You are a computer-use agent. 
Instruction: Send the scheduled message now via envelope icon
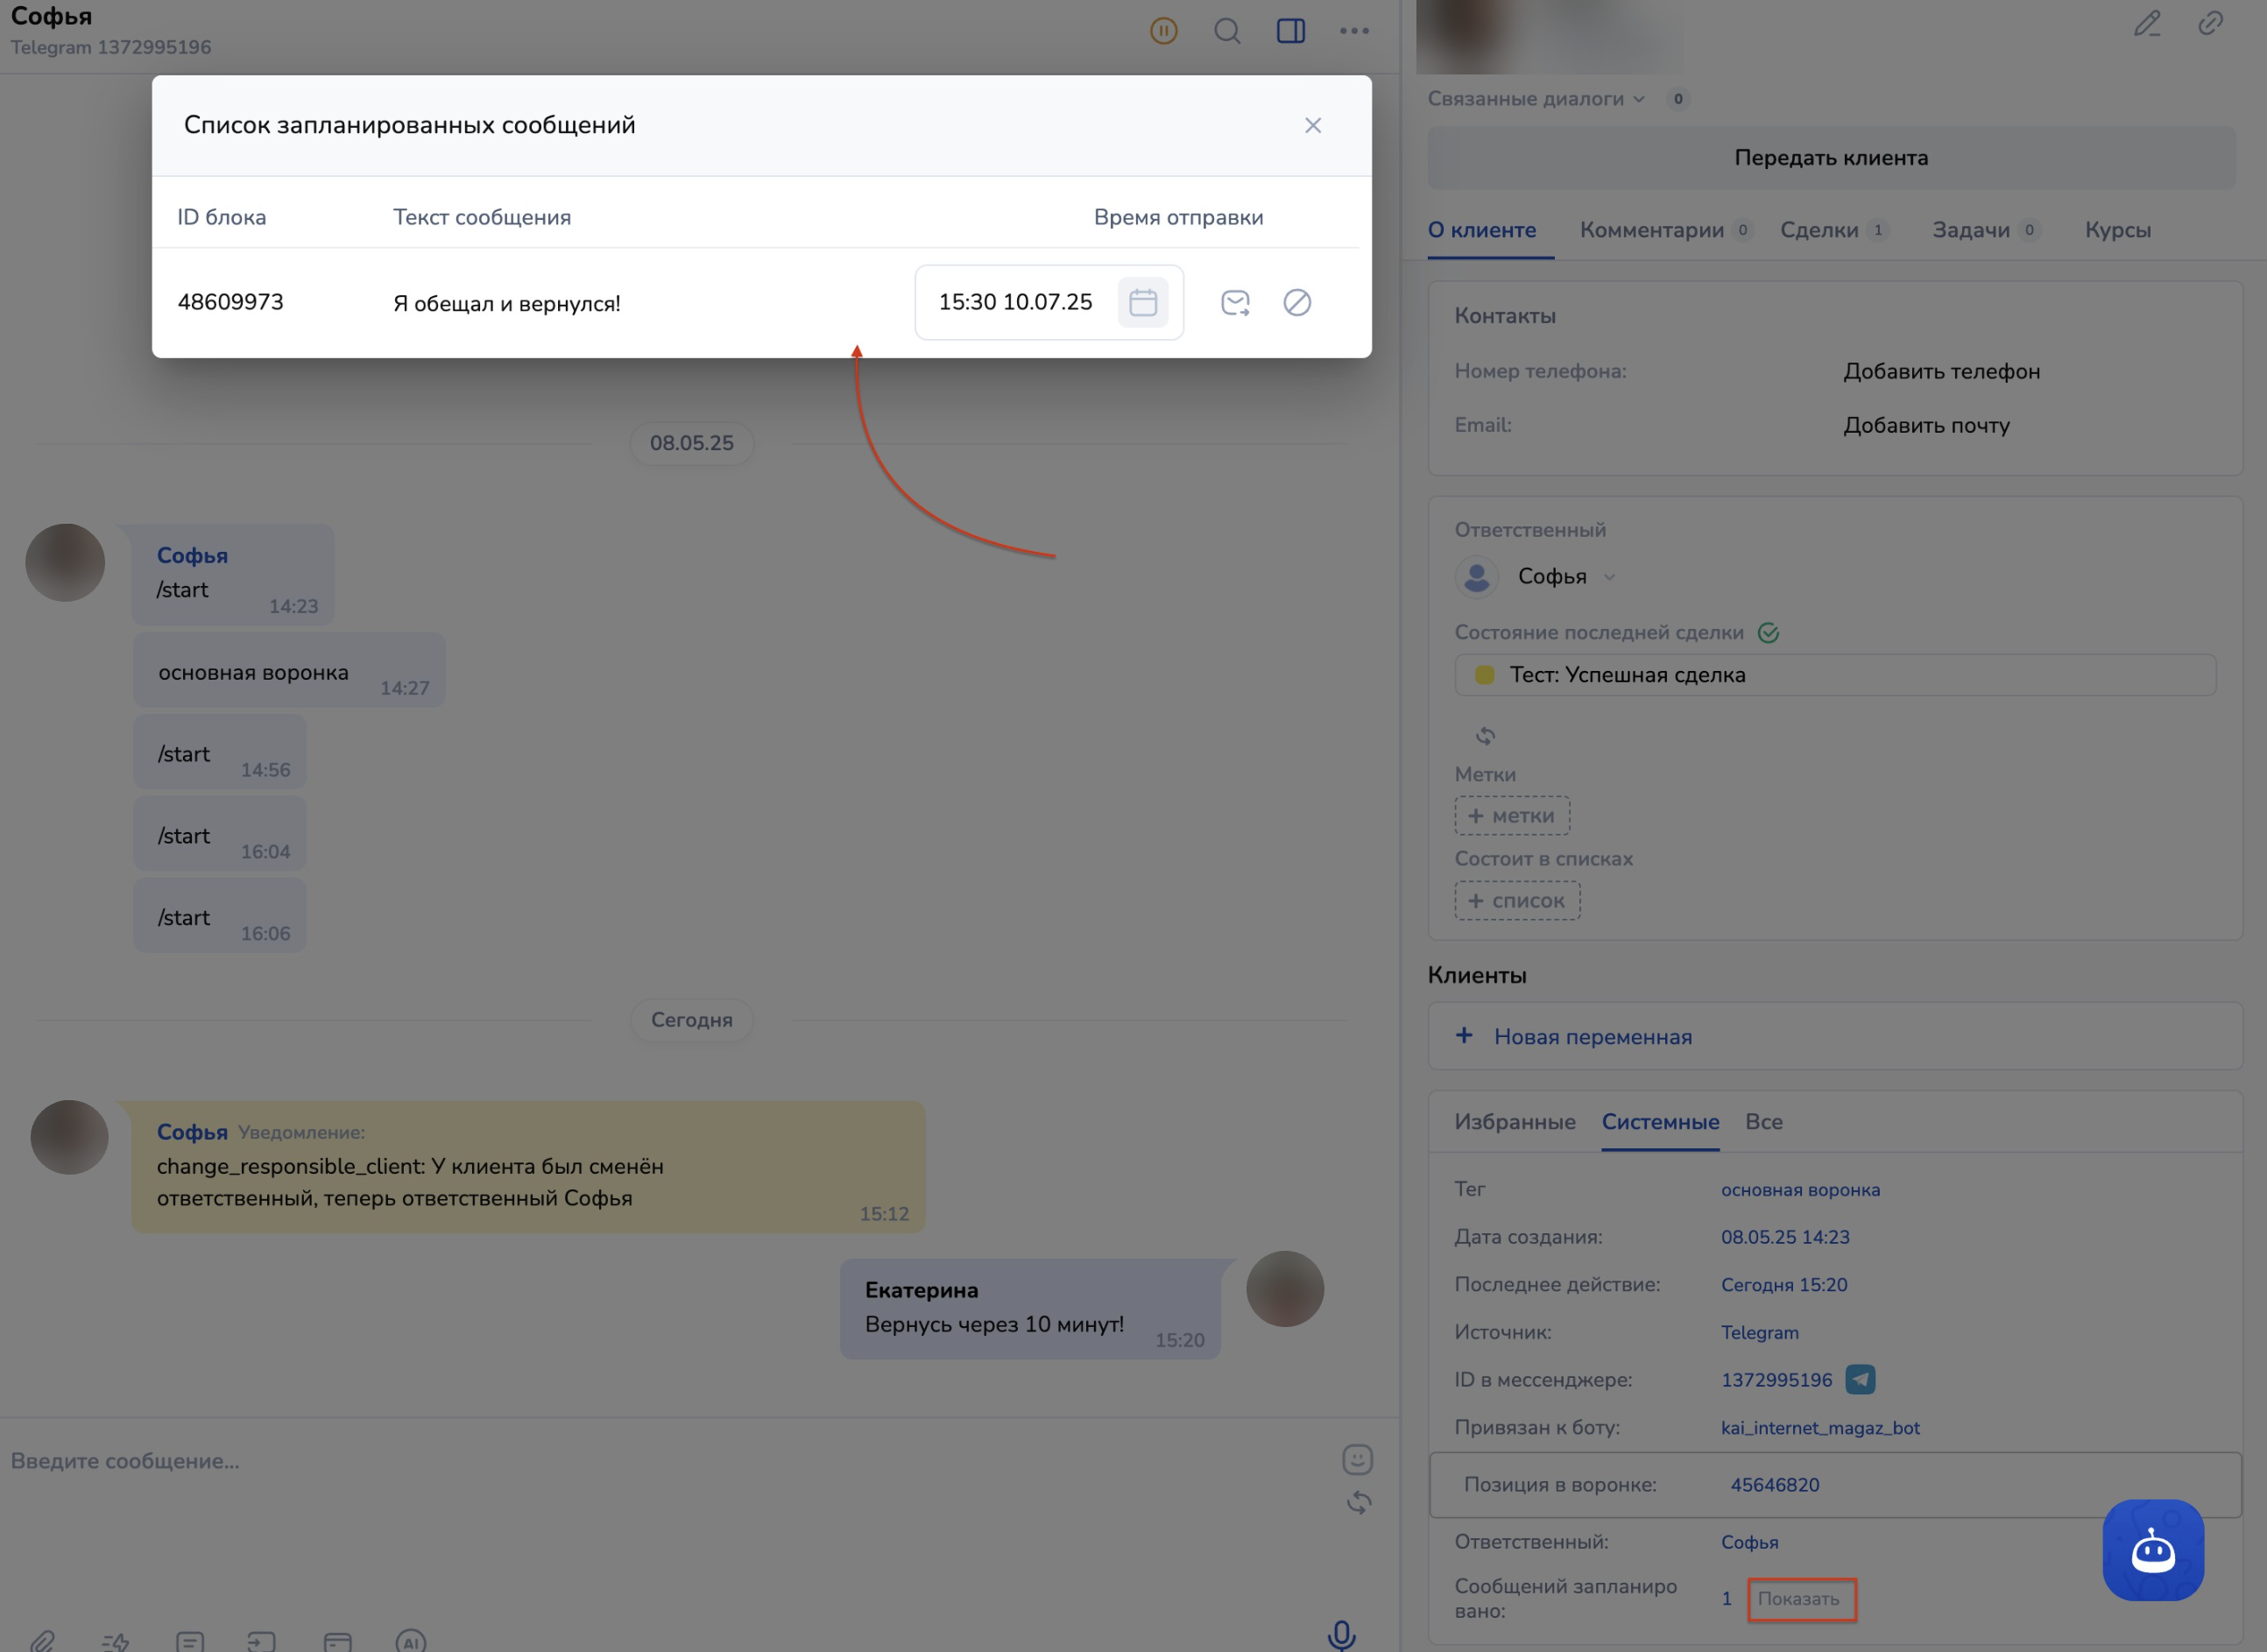click(1235, 302)
